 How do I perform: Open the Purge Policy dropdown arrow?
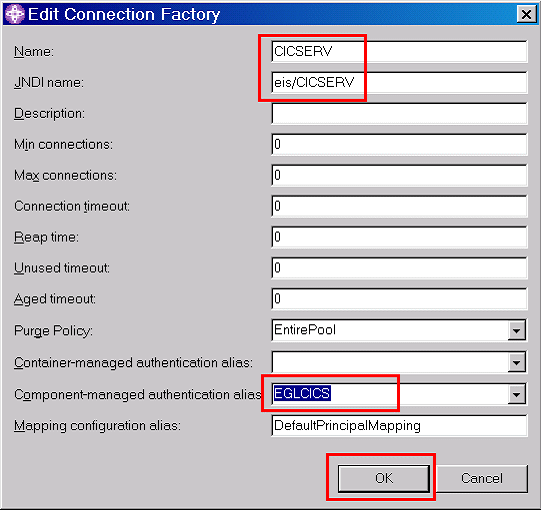[516, 330]
